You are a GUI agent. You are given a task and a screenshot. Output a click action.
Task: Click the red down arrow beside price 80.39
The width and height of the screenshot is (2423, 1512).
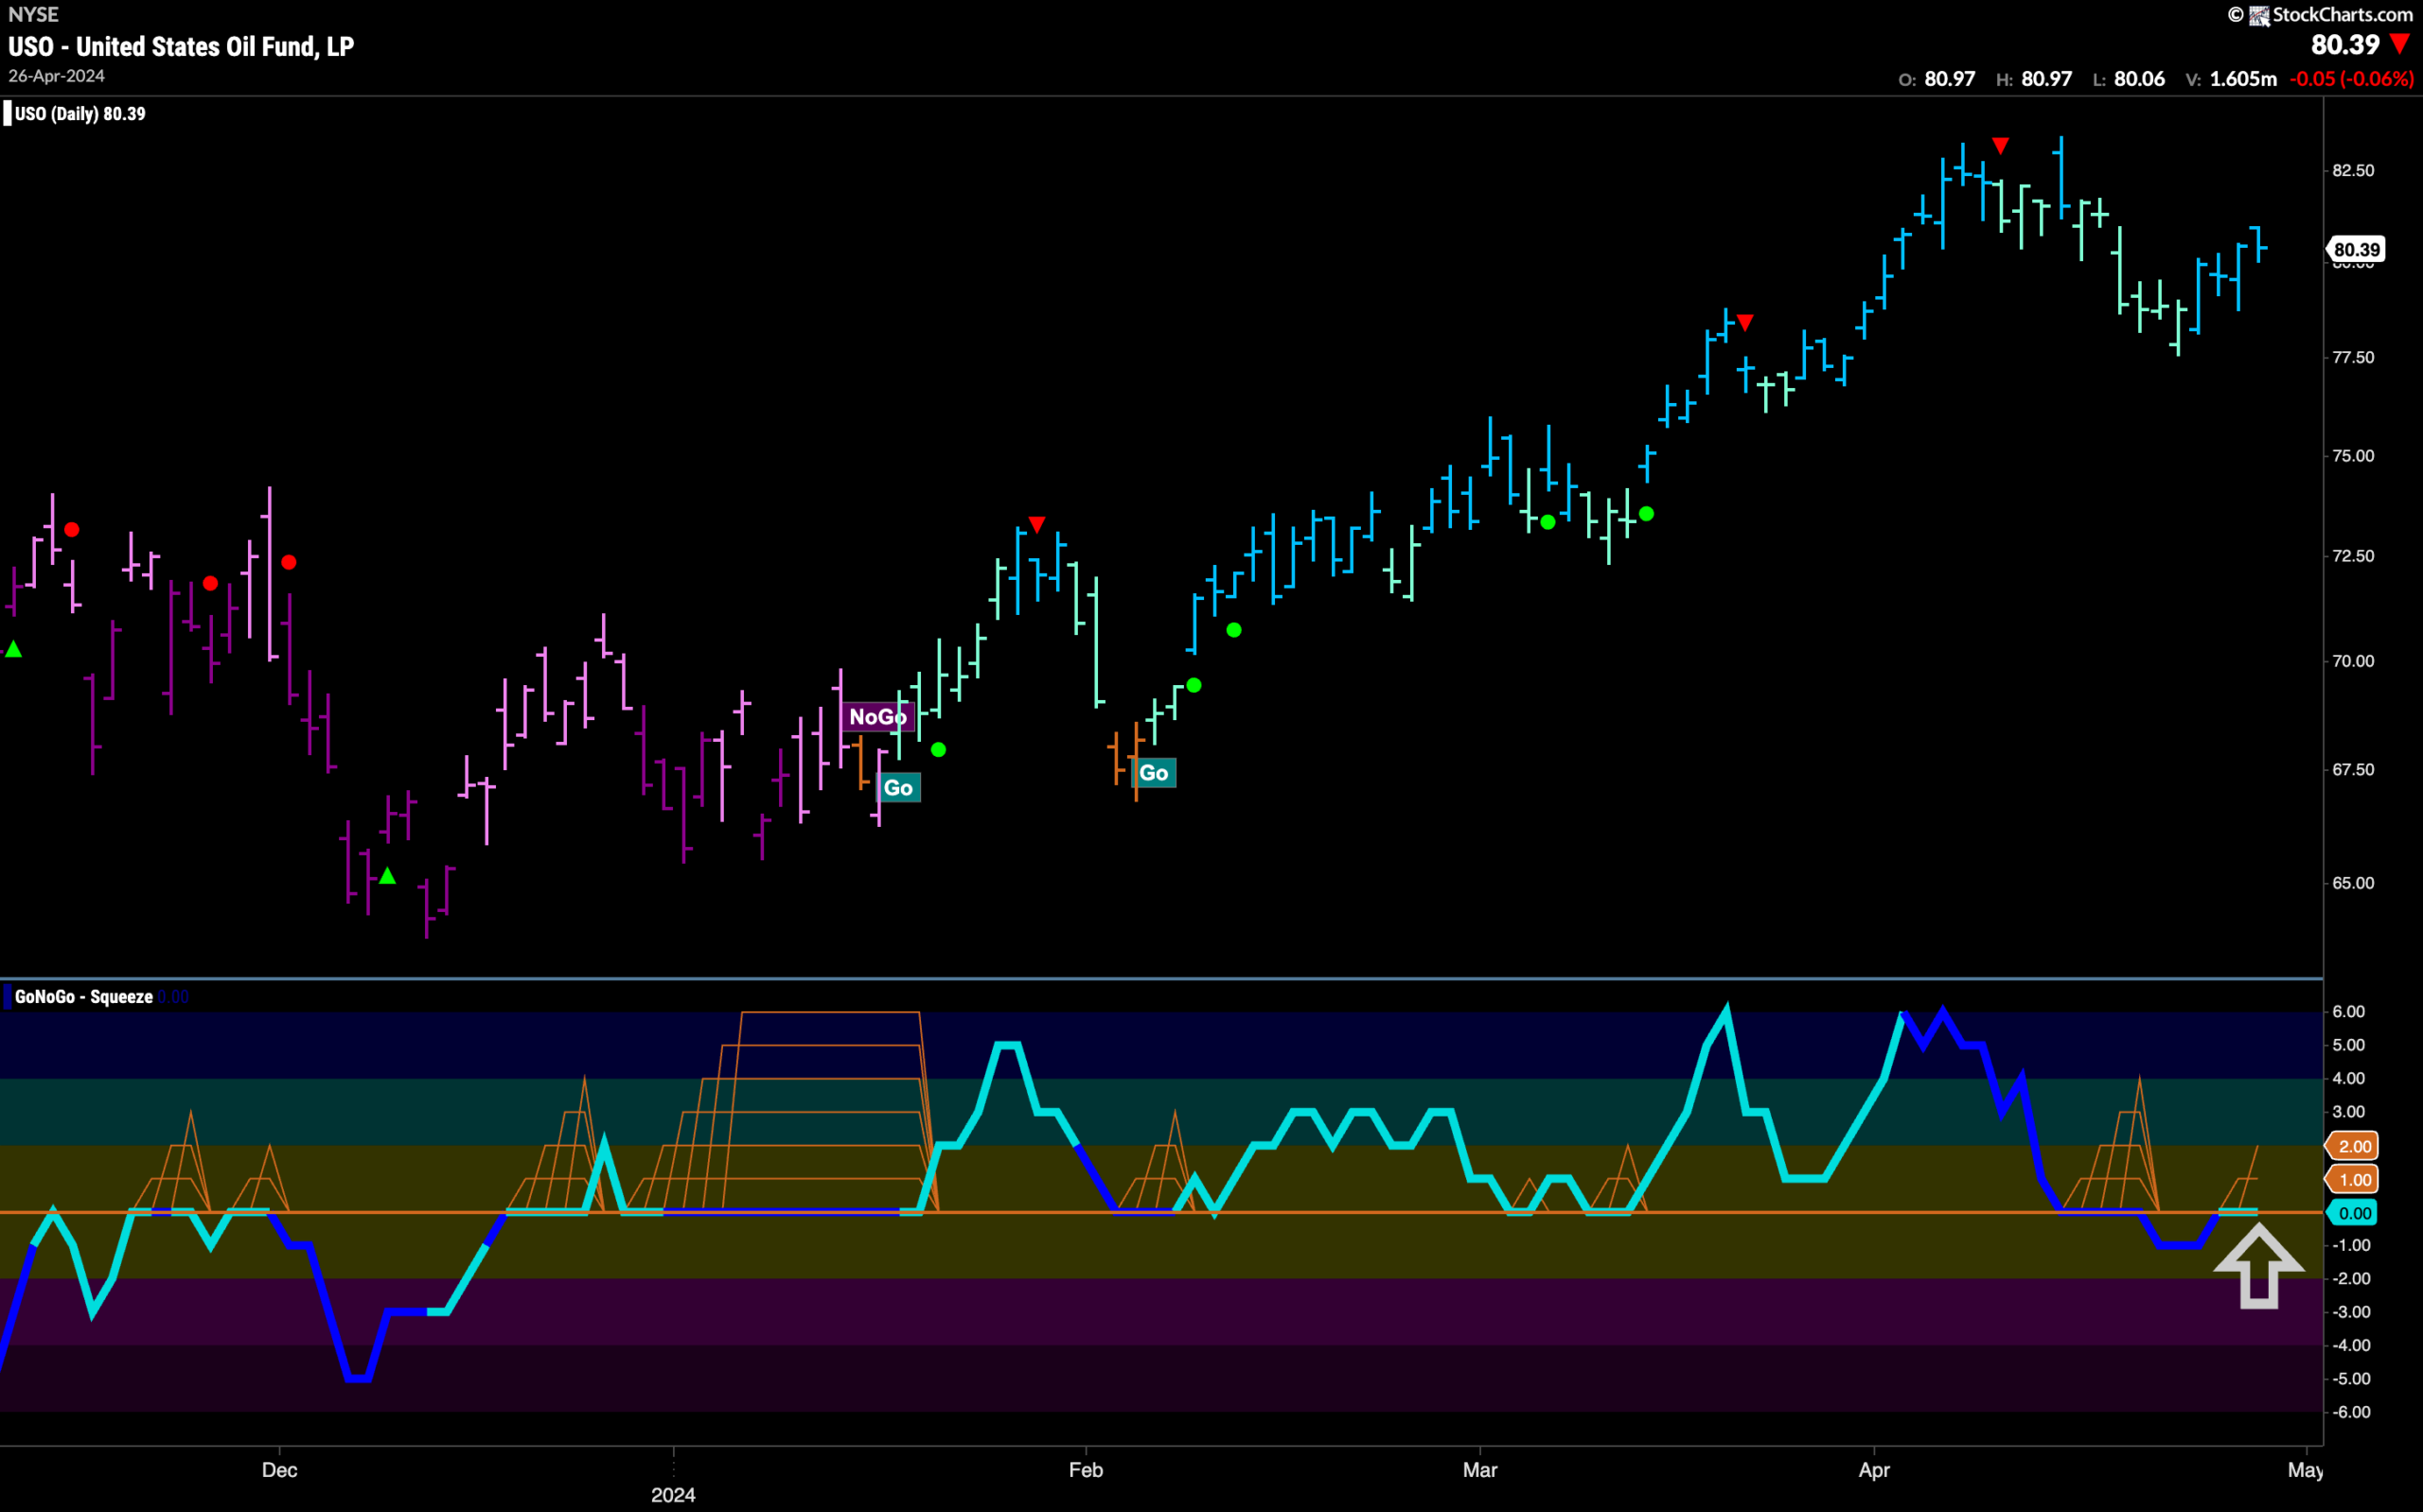coord(2399,44)
